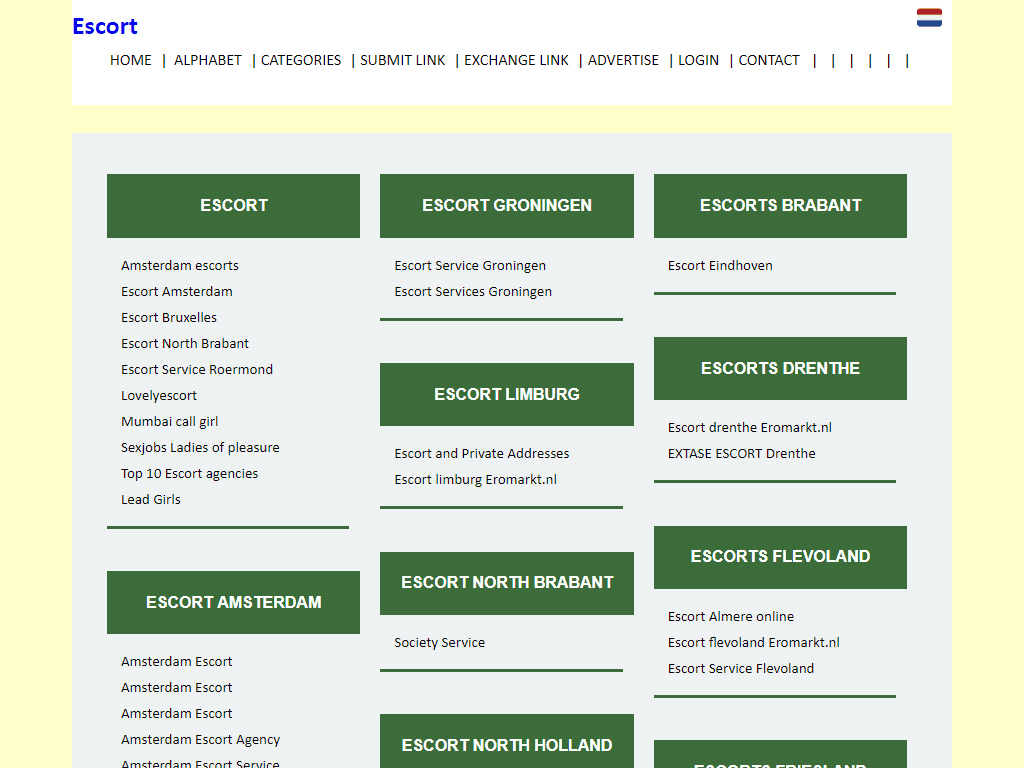
Task: Select the ESCORTS DRENTHE category header
Action: (780, 368)
